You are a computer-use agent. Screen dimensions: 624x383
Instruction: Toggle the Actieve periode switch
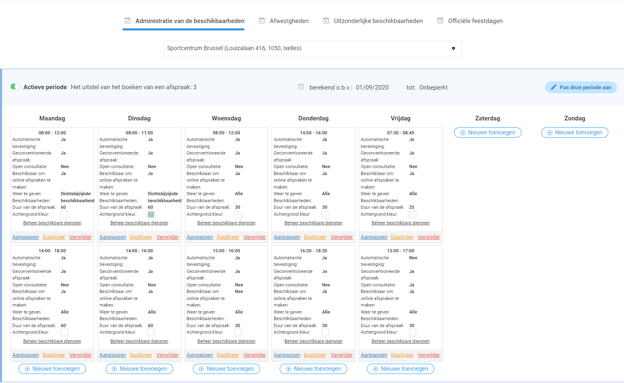coord(15,86)
